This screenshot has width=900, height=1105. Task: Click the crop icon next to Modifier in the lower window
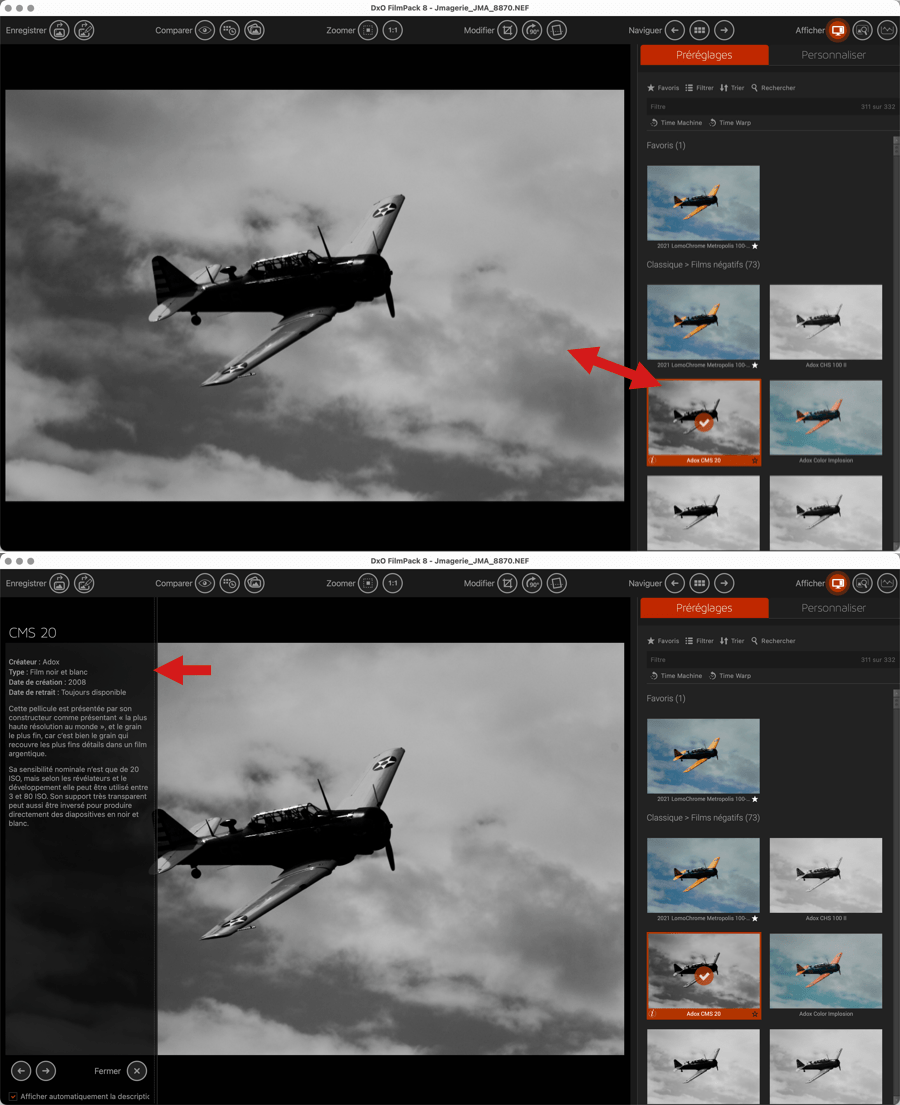[x=507, y=584]
